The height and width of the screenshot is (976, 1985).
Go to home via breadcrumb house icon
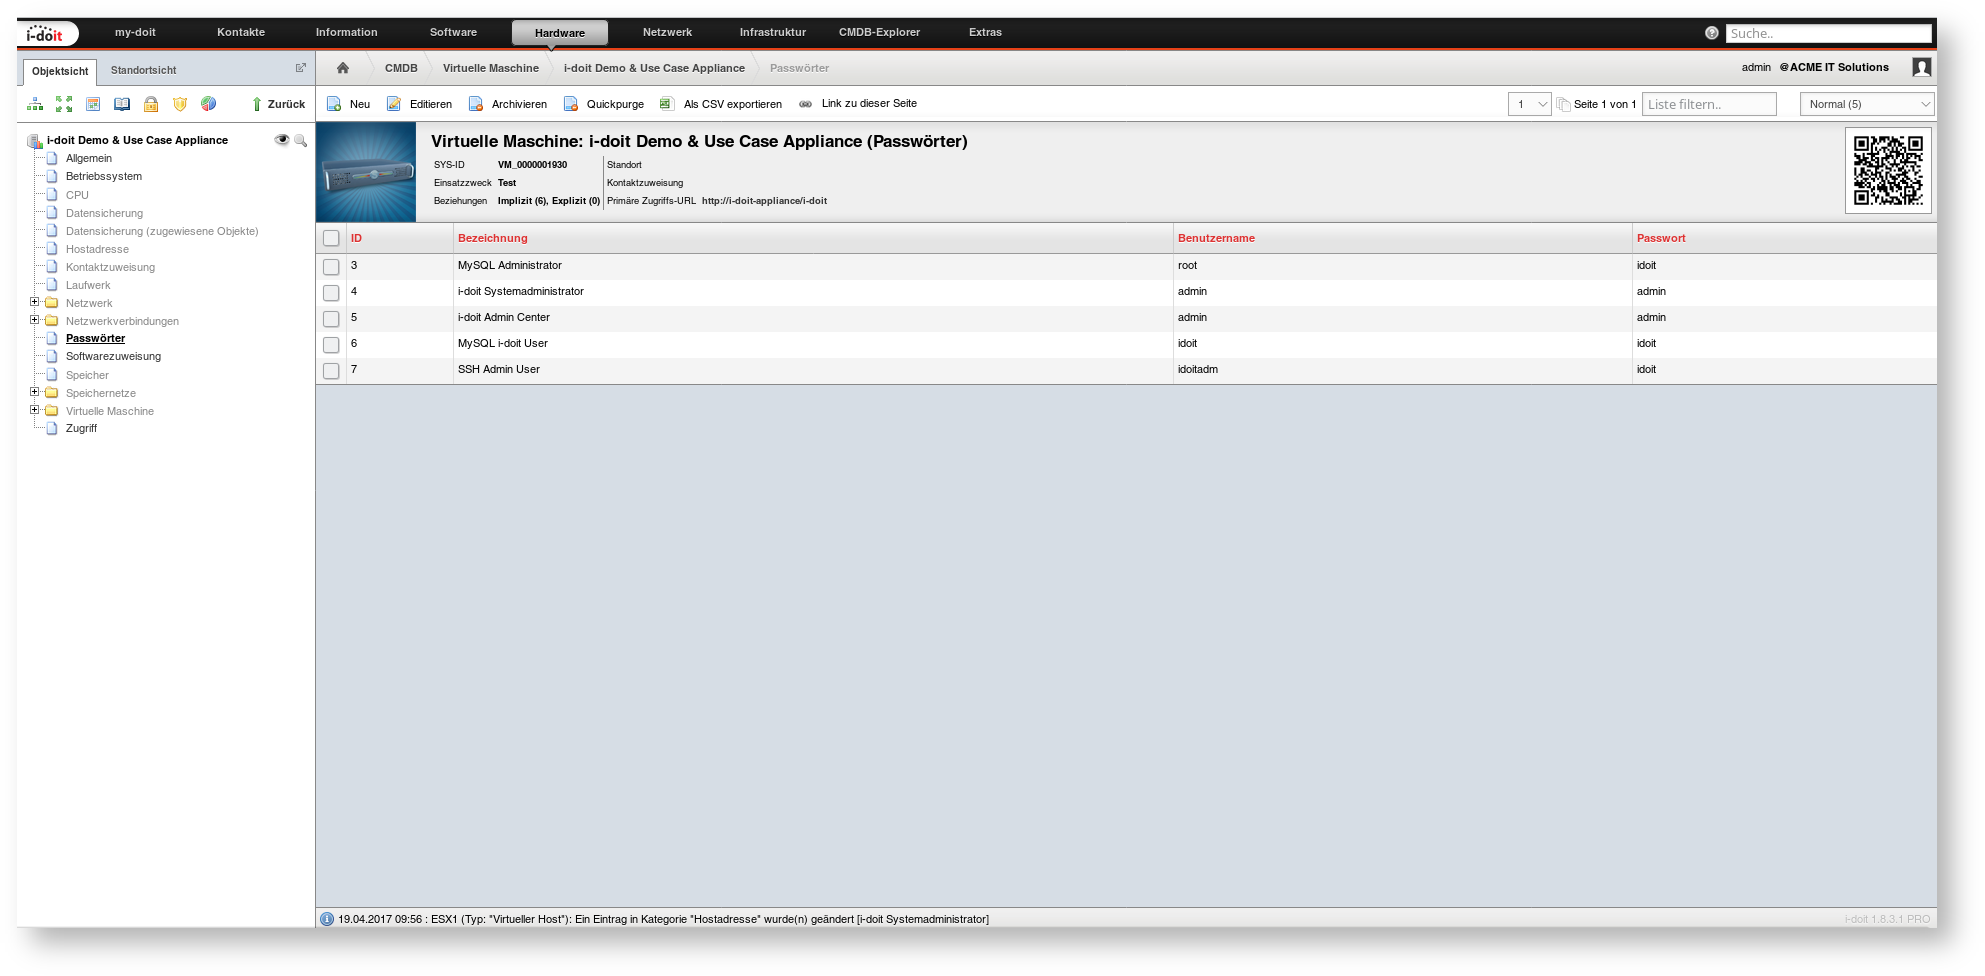343,68
